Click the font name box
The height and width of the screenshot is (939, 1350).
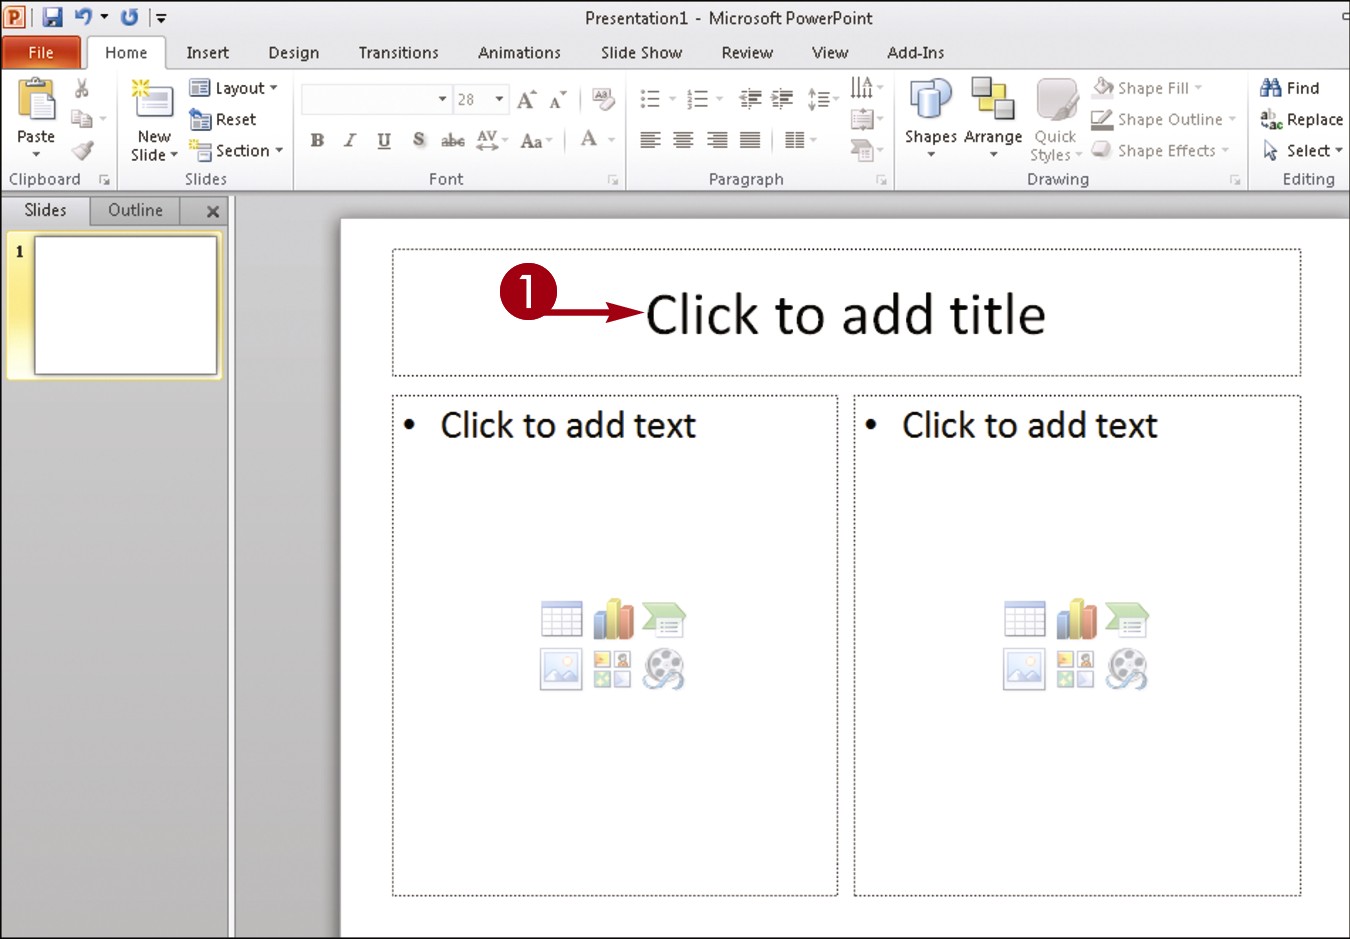click(375, 99)
